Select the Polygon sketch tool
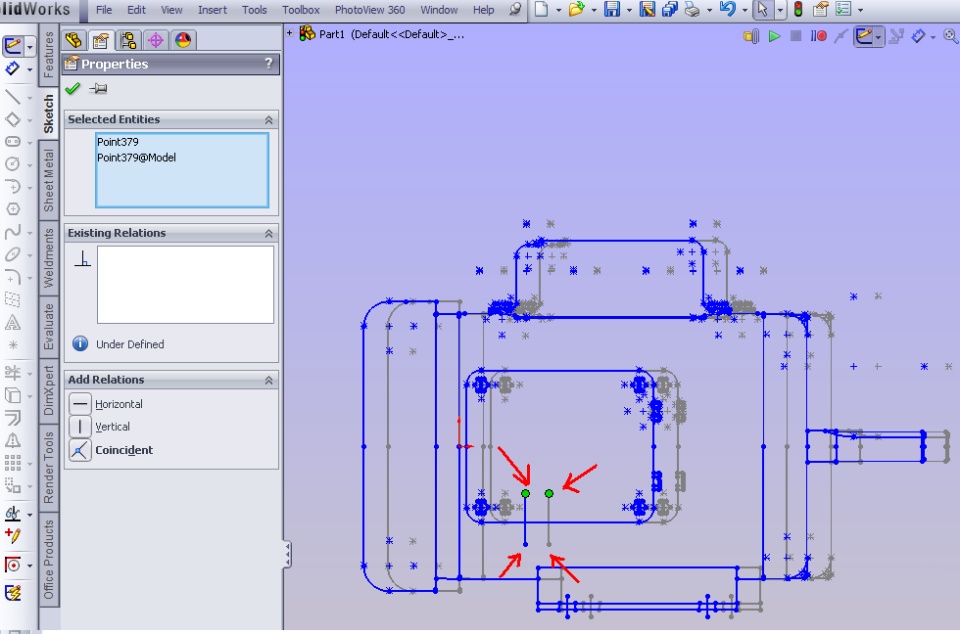Viewport: 960px width, 634px height. point(13,209)
